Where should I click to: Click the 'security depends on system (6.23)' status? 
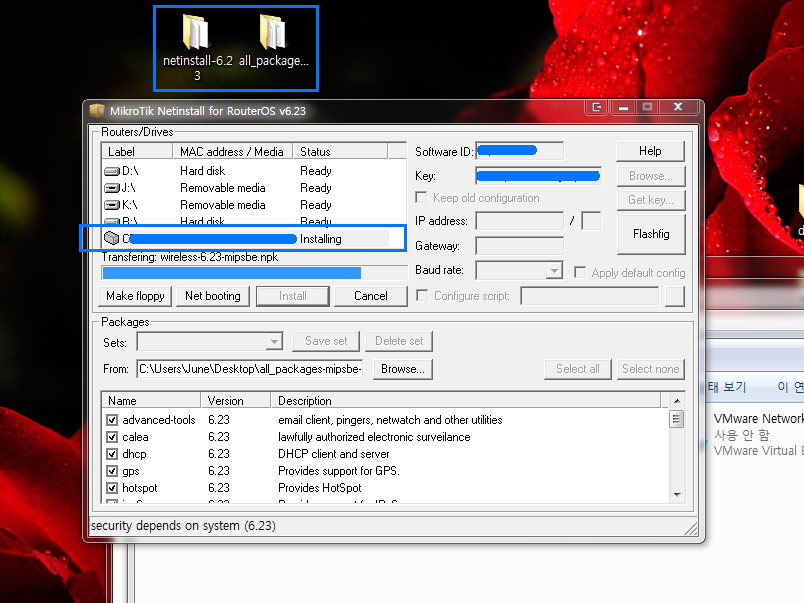183,526
